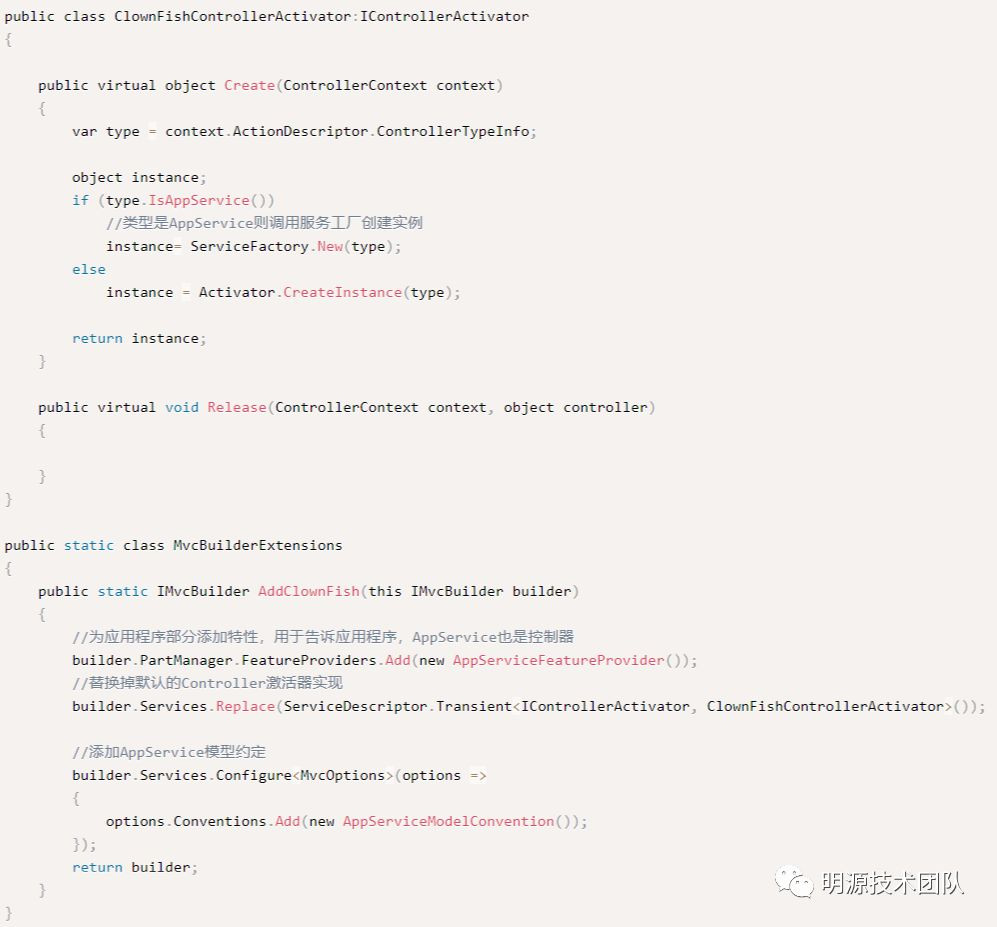Select the CreateInstance method name
This screenshot has height=927, width=997.
(x=342, y=292)
